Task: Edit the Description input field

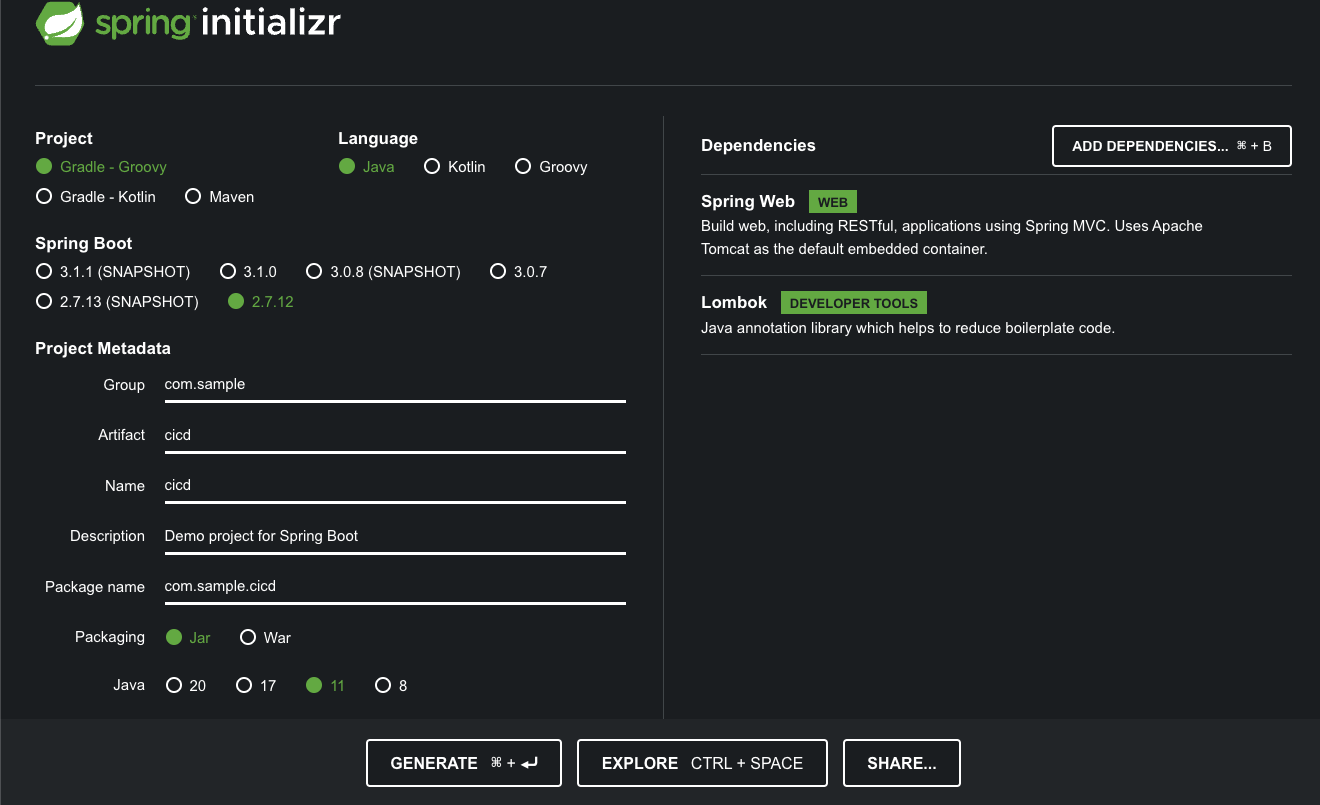Action: [x=395, y=537]
